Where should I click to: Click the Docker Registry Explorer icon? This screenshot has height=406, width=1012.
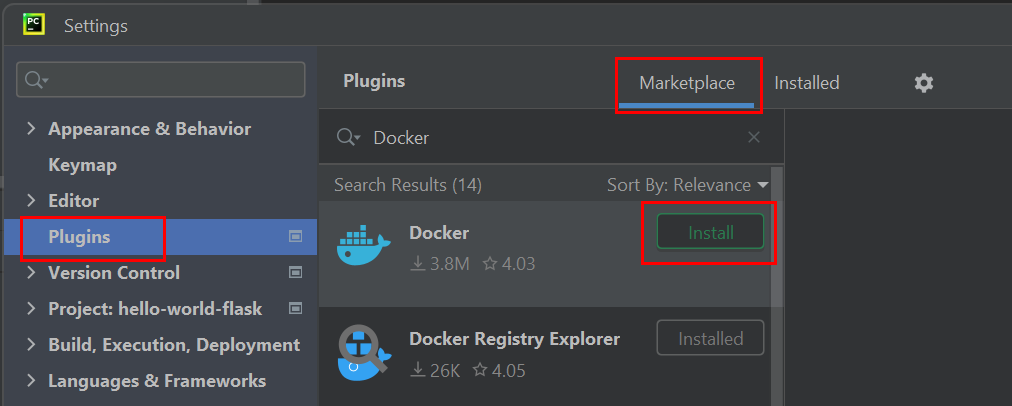click(364, 352)
